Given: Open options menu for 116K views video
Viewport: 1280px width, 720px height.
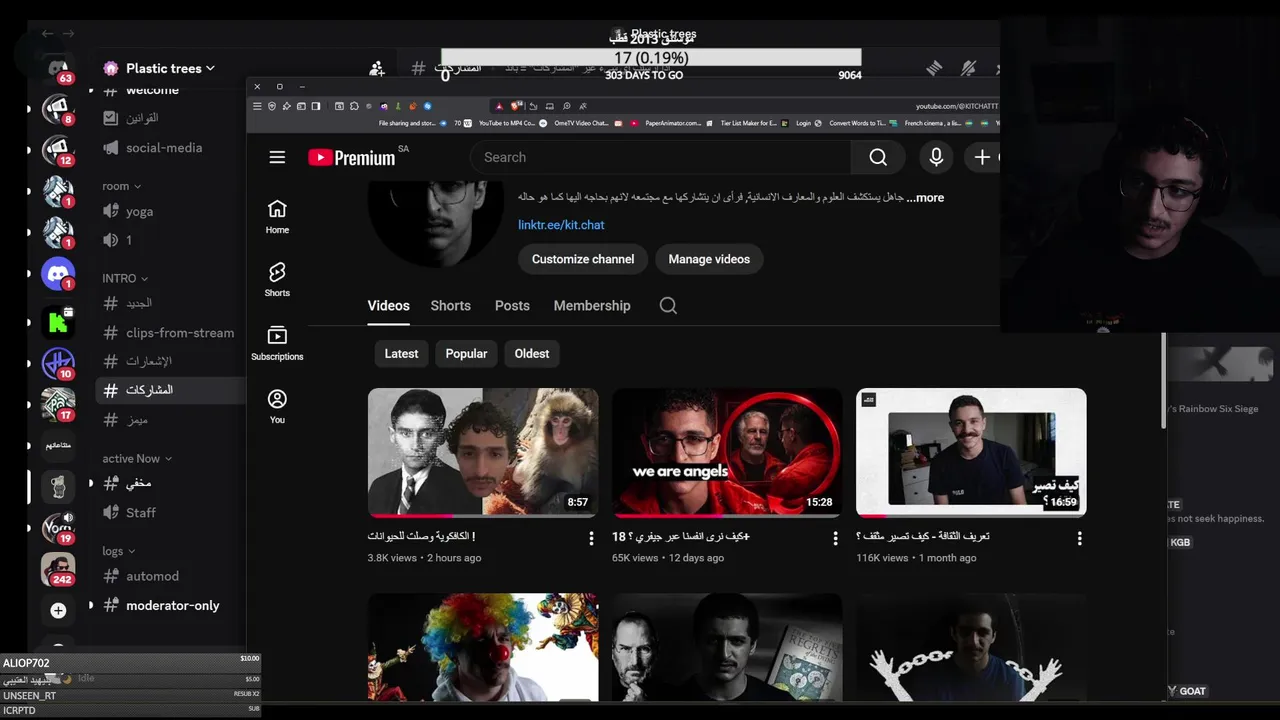Looking at the screenshot, I should [x=1079, y=538].
